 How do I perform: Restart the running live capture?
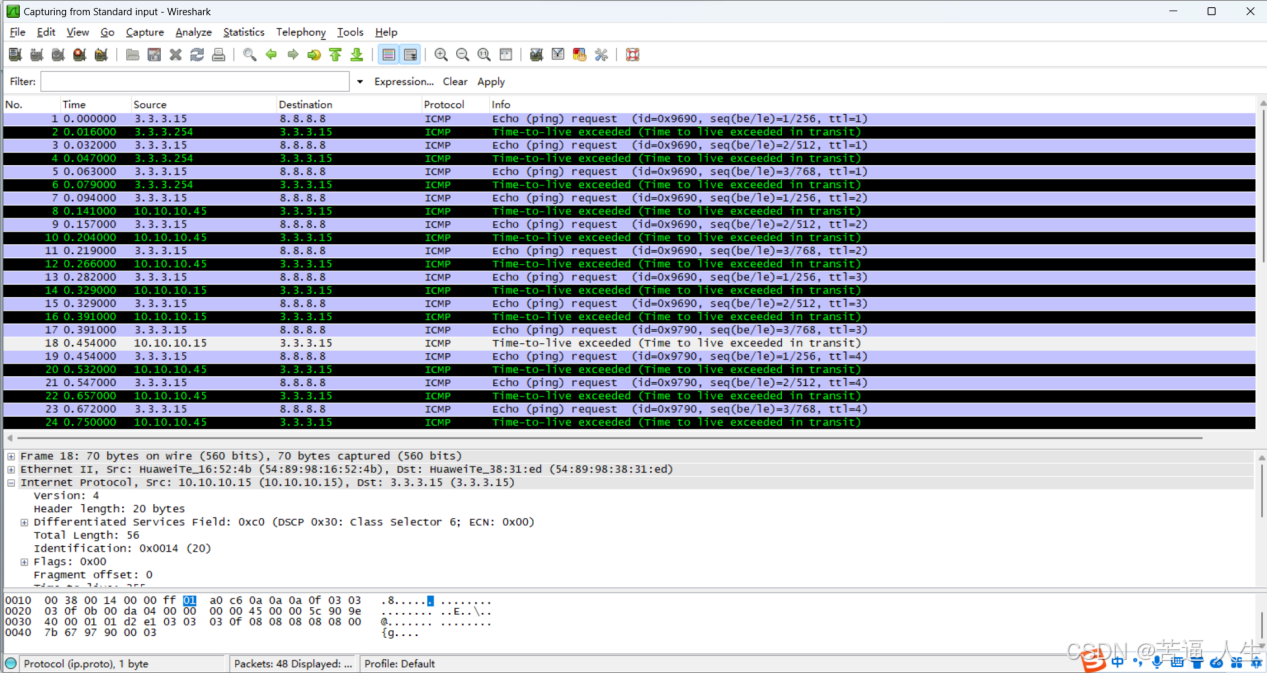point(101,55)
